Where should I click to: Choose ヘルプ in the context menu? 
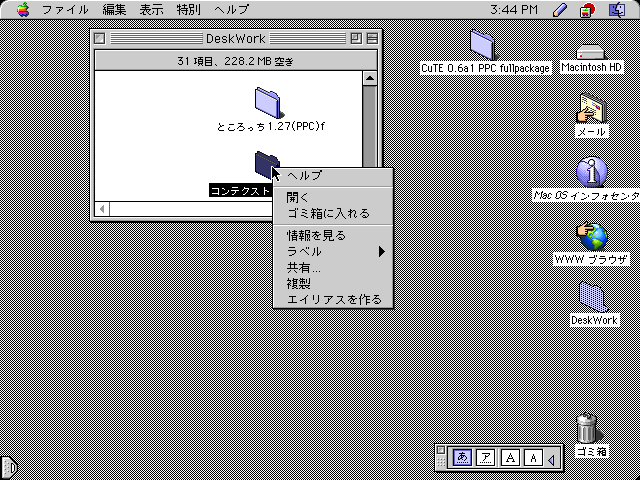[x=333, y=176]
